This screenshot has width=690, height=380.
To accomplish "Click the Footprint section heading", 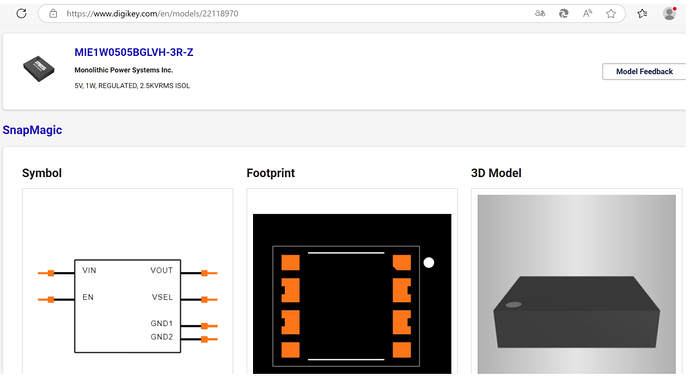I will click(271, 173).
